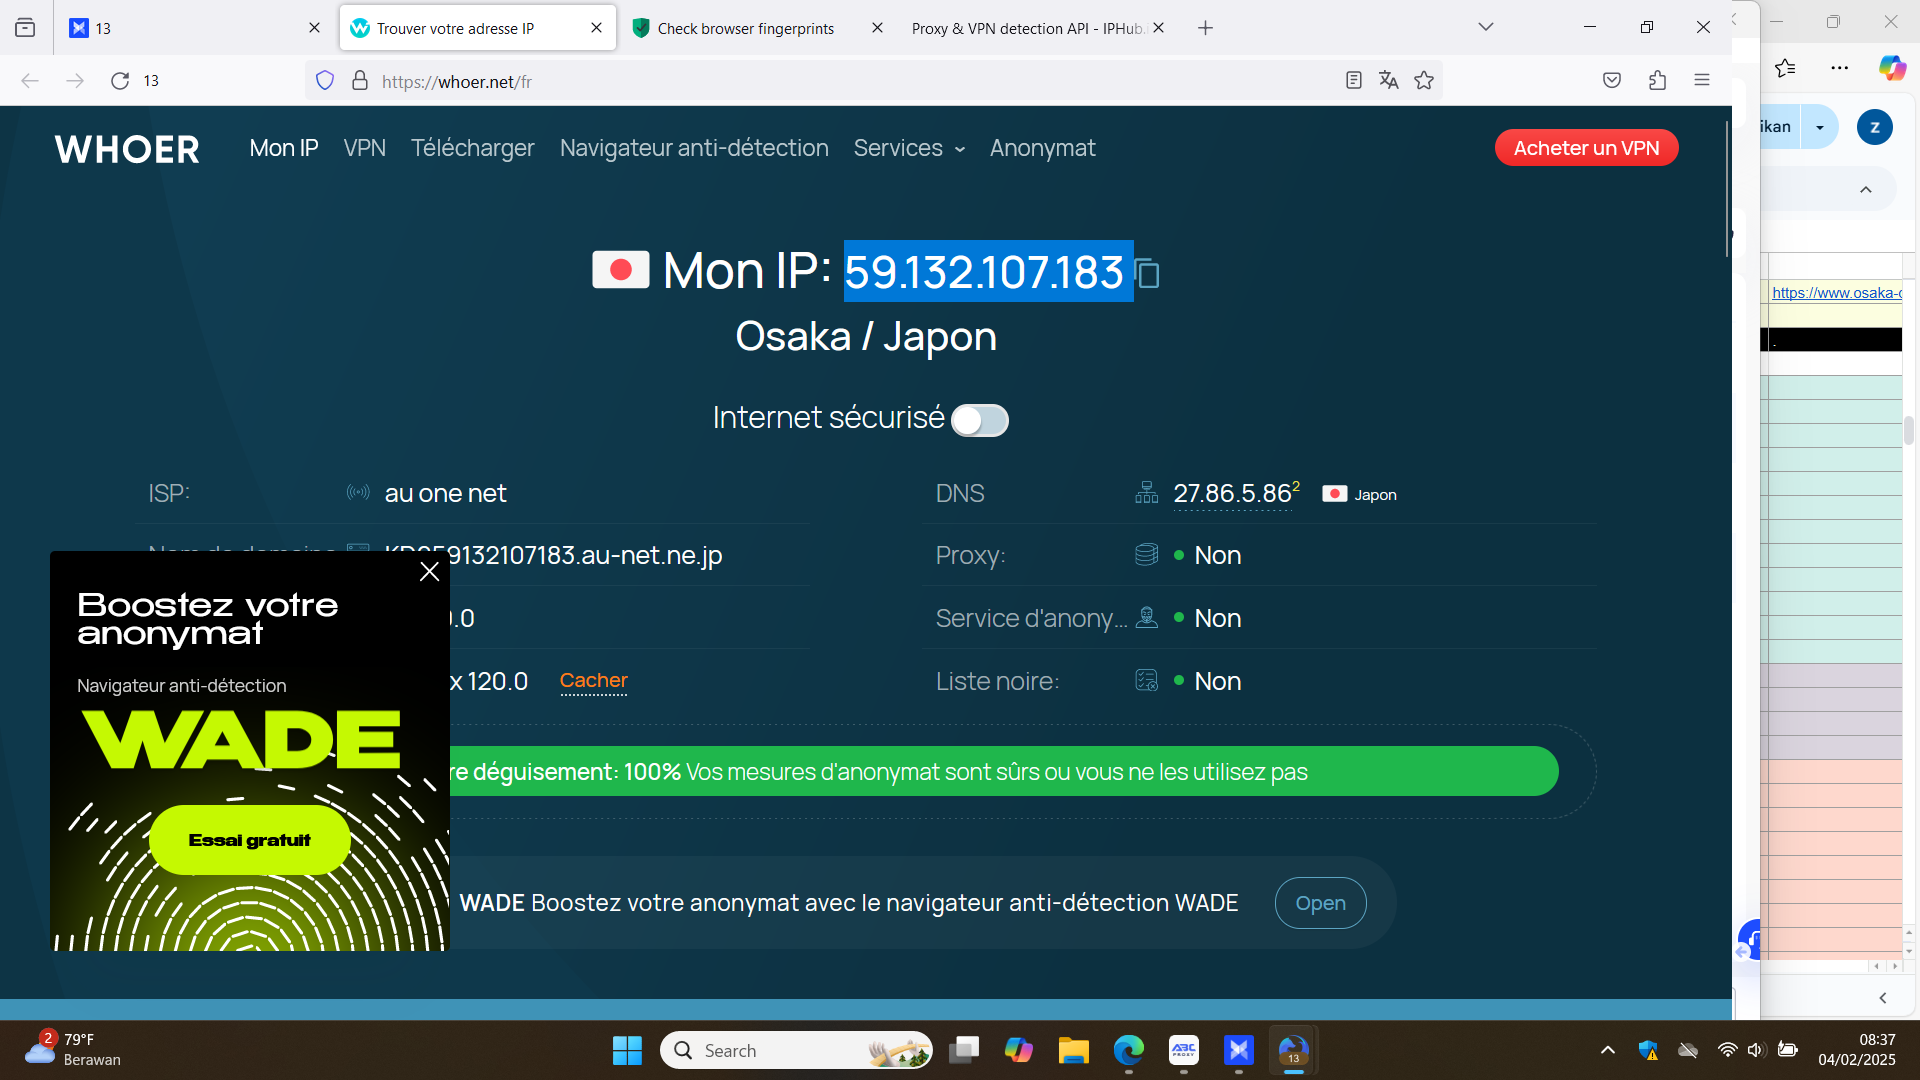1920x1080 pixels.
Task: Open the Windows Start menu
Action: click(x=627, y=1051)
